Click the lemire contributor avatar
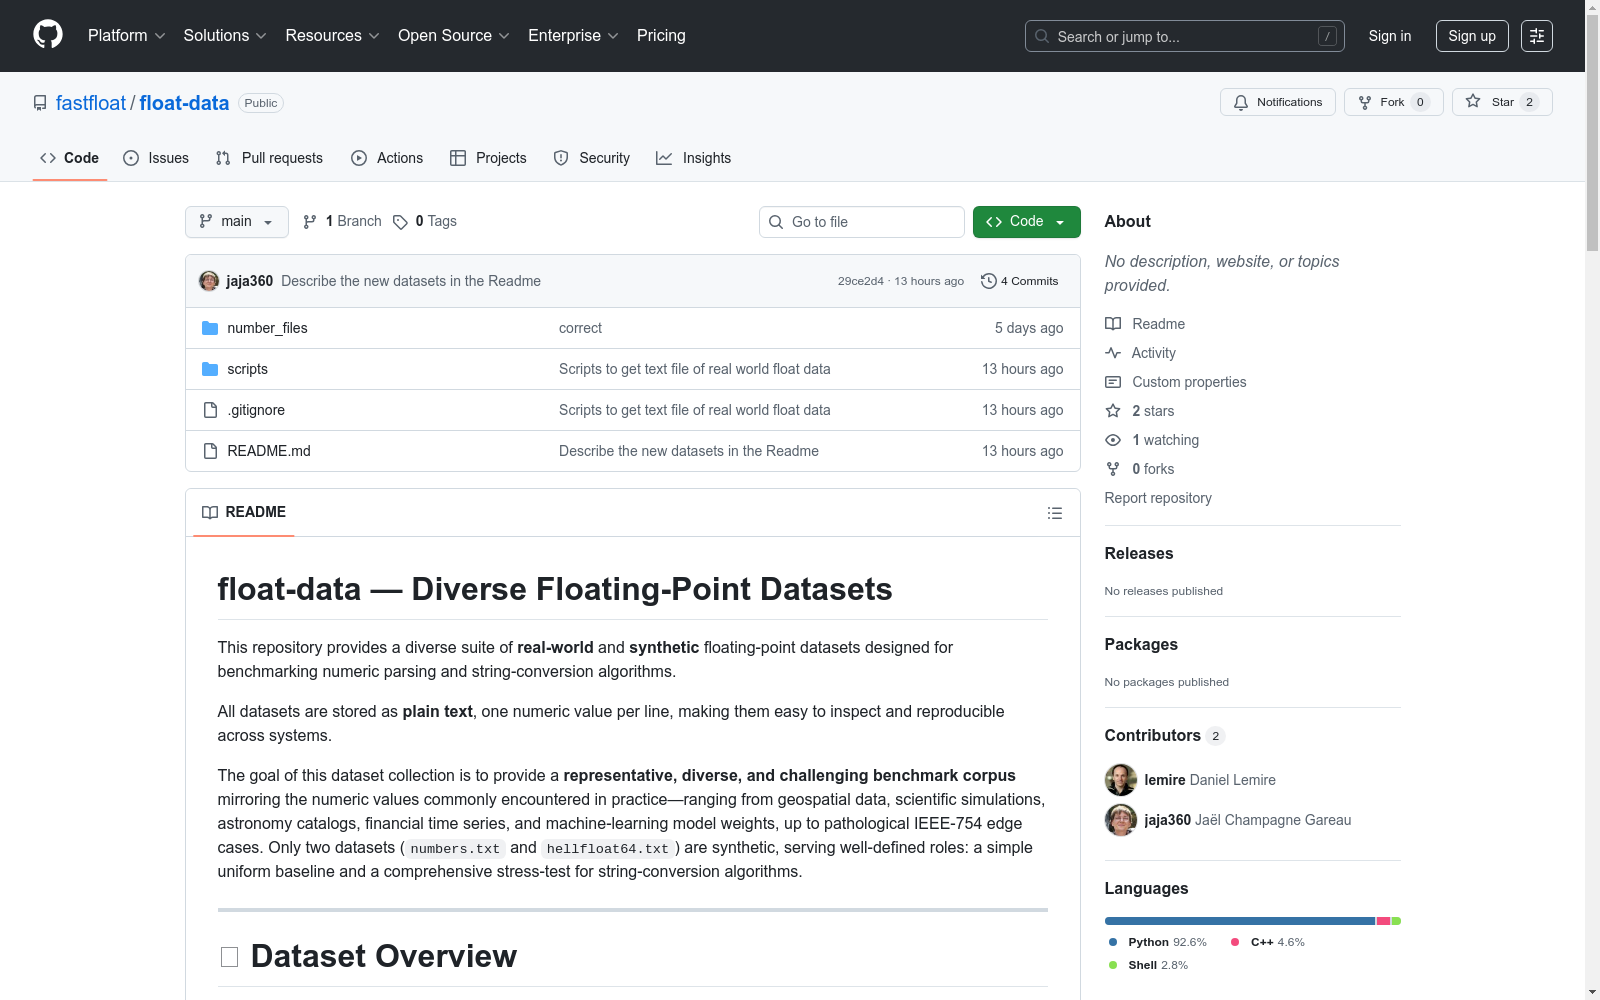This screenshot has width=1600, height=1000. click(1121, 780)
